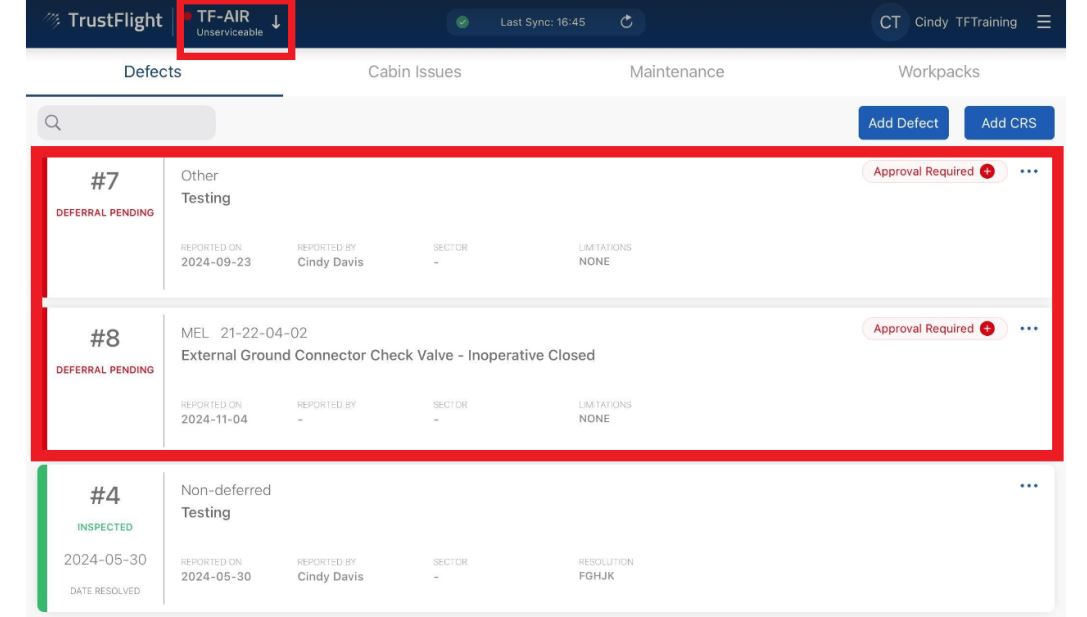This screenshot has height=617, width=1087.
Task: Click the magnifying glass search icon
Action: click(53, 123)
